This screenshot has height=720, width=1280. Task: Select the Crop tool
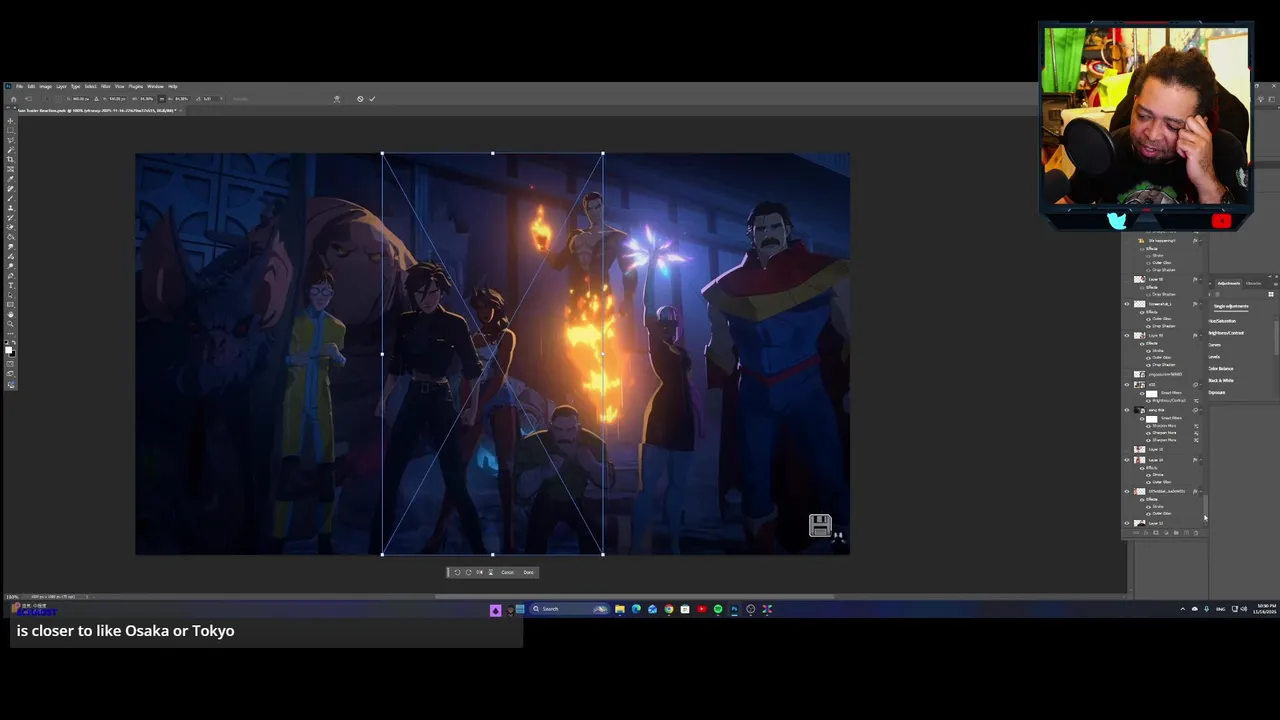pos(10,159)
